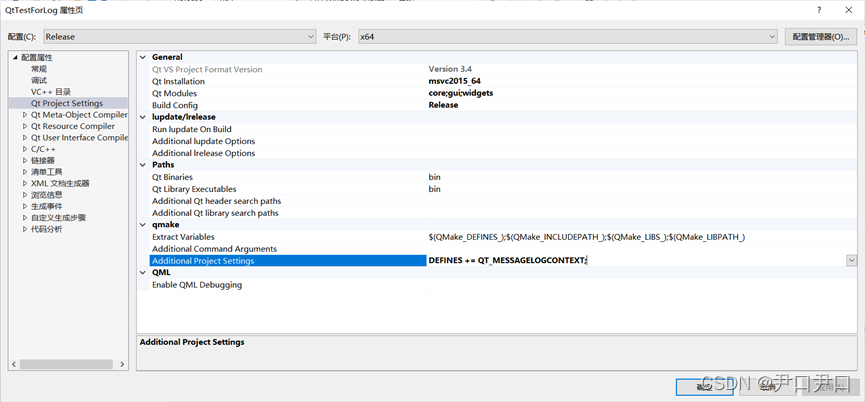
Task: Collapse the Paths property group
Action: coord(143,165)
